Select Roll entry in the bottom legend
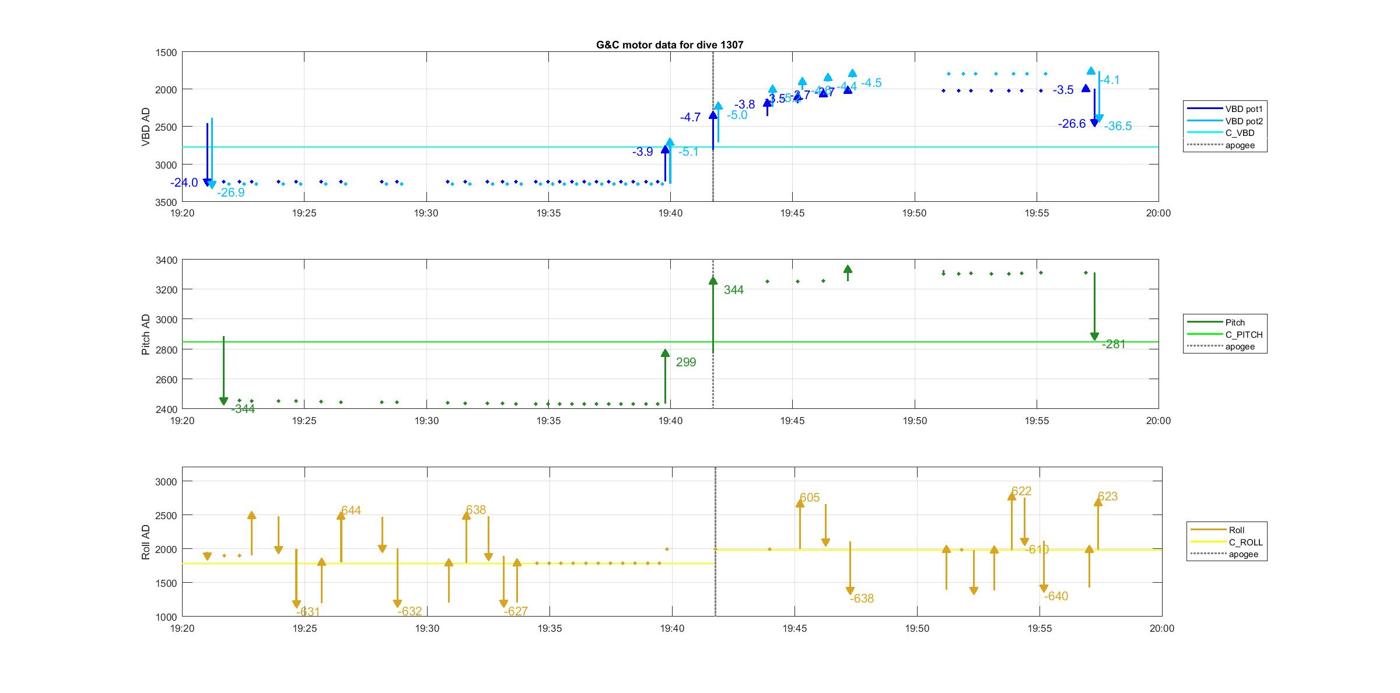 pyautogui.click(x=1236, y=530)
